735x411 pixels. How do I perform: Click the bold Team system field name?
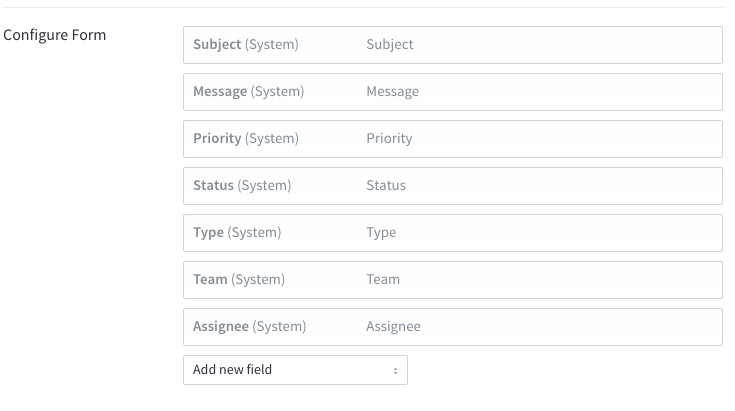[x=210, y=279]
